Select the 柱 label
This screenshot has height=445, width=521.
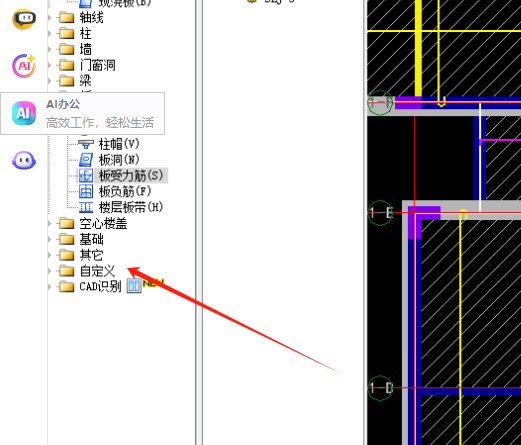coord(85,33)
